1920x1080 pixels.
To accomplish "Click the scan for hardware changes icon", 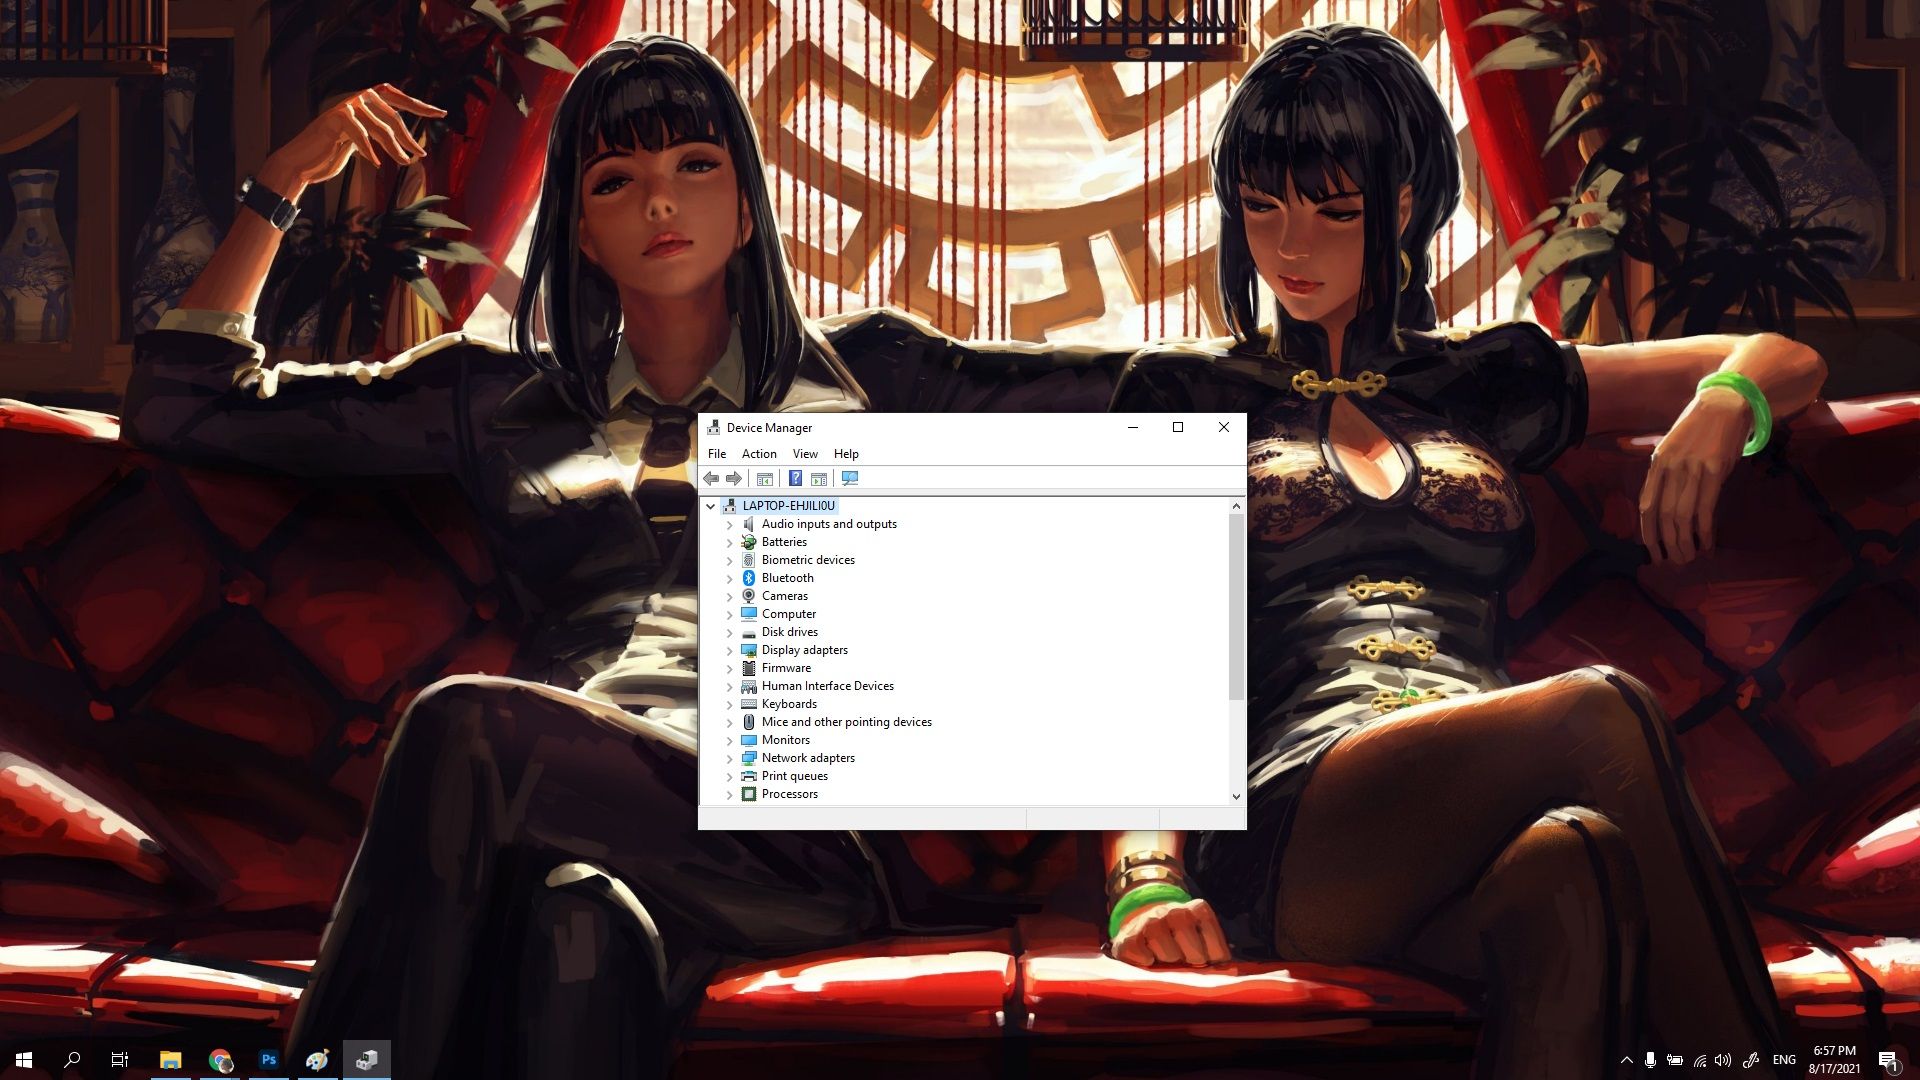I will coord(849,477).
